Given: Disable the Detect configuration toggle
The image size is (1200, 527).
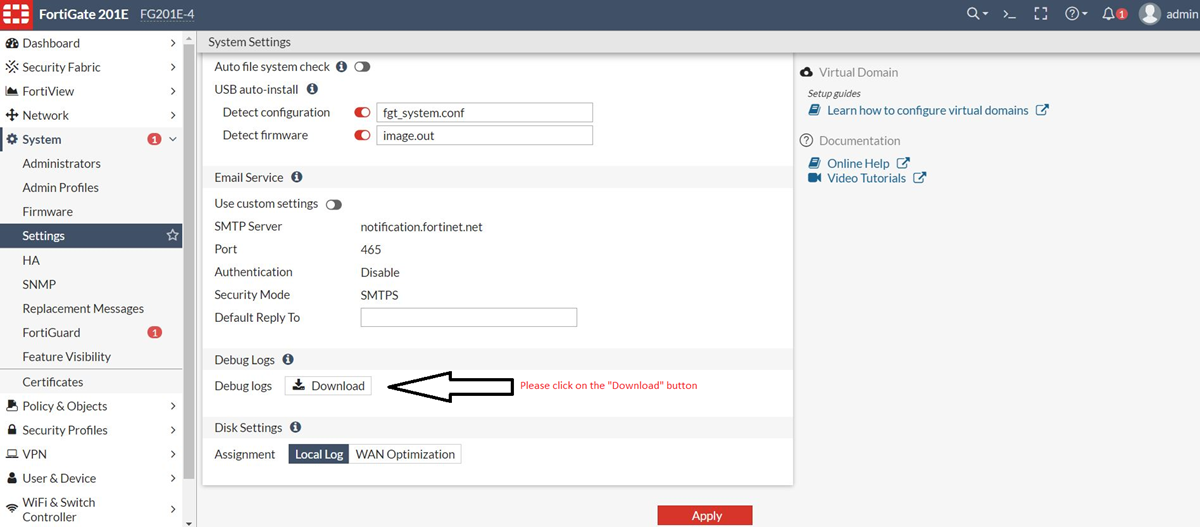Looking at the screenshot, I should (x=362, y=113).
